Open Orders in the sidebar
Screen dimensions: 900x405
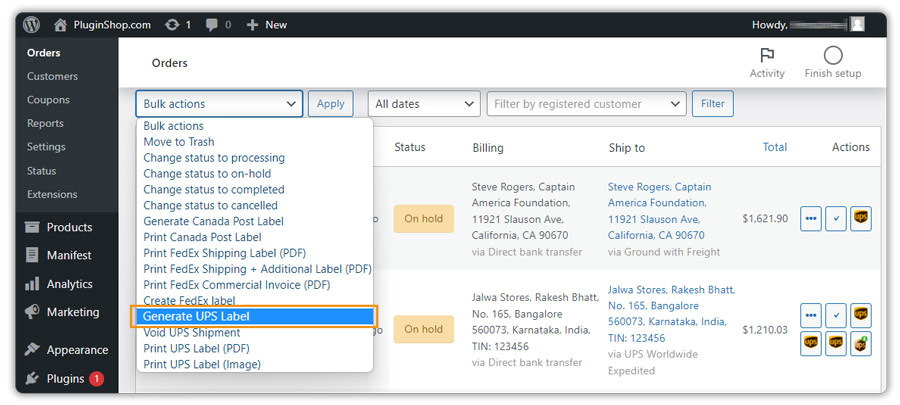click(44, 53)
